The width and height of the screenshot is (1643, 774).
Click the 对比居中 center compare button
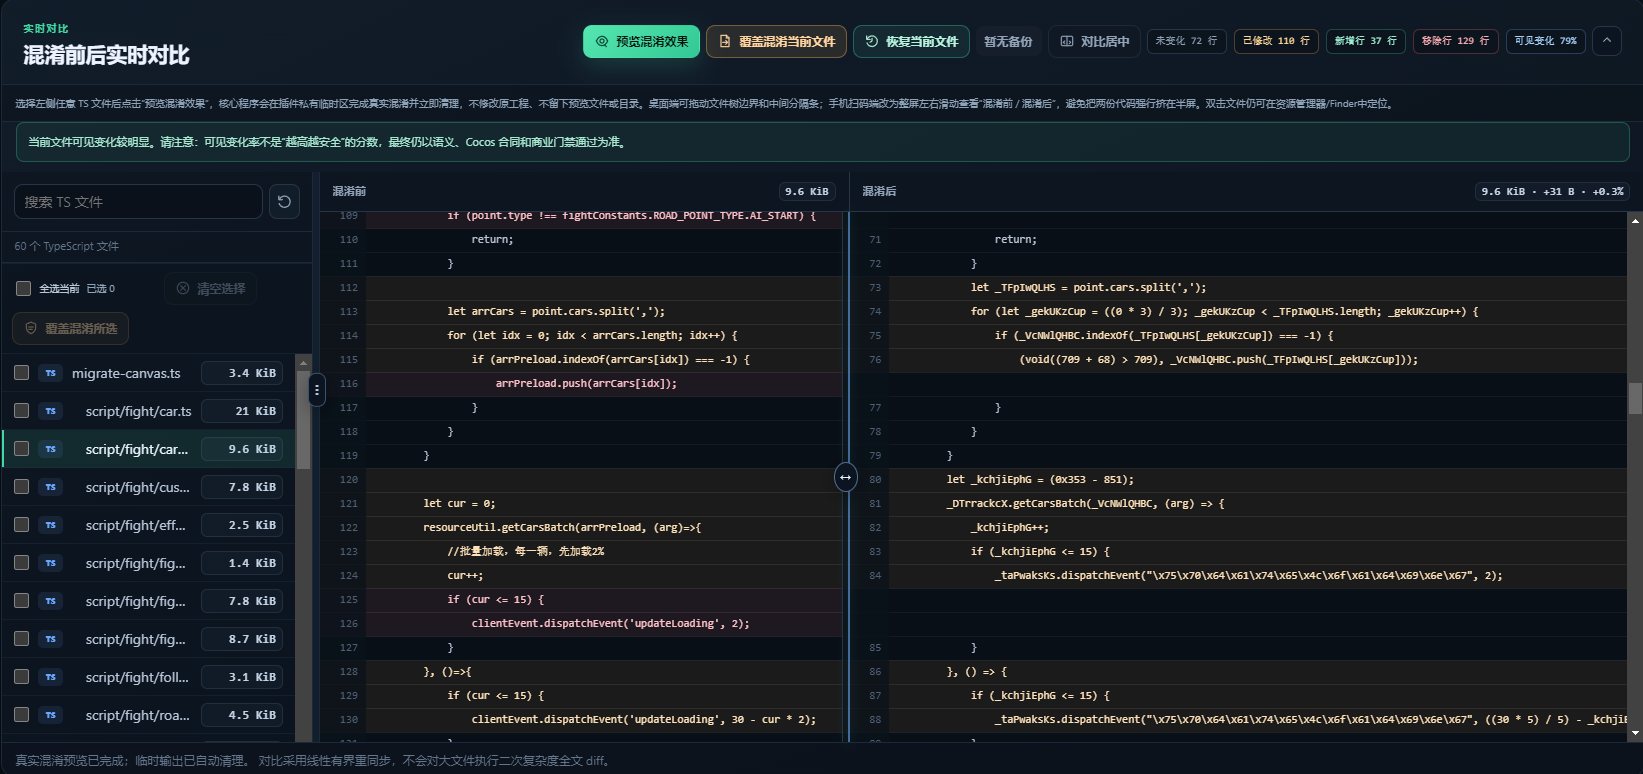click(x=1095, y=42)
